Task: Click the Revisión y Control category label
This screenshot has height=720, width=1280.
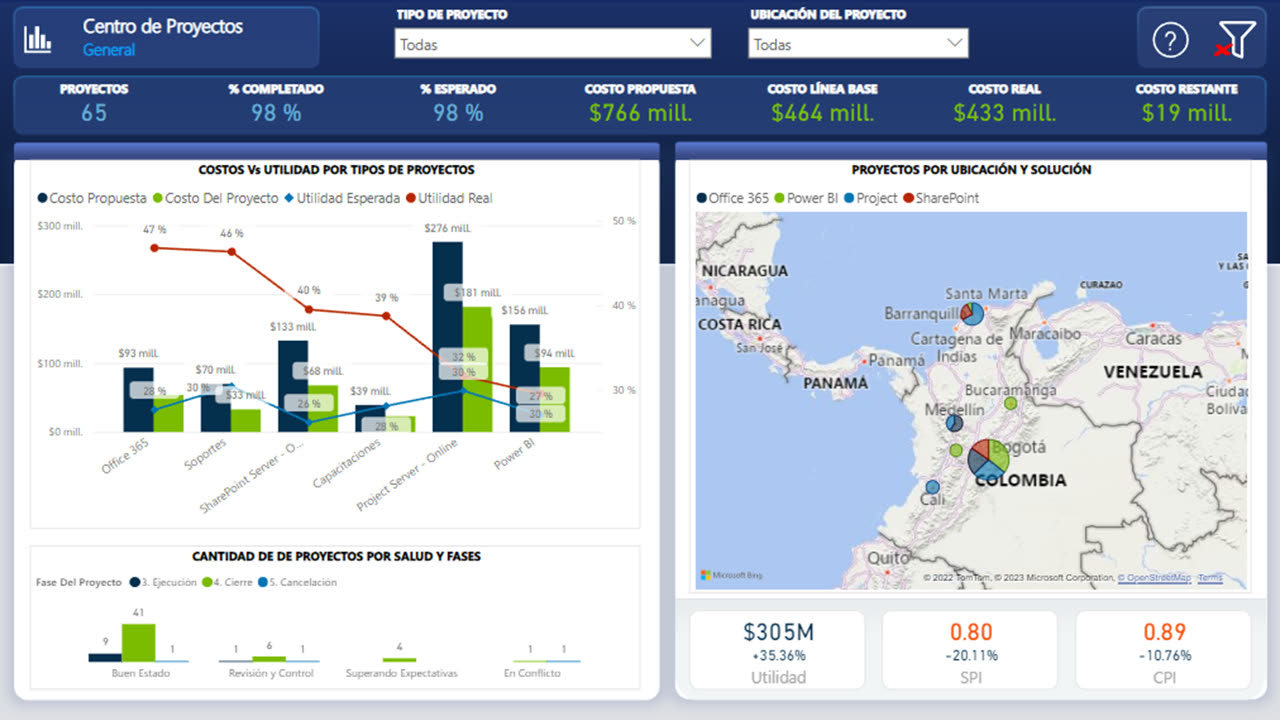Action: (271, 674)
